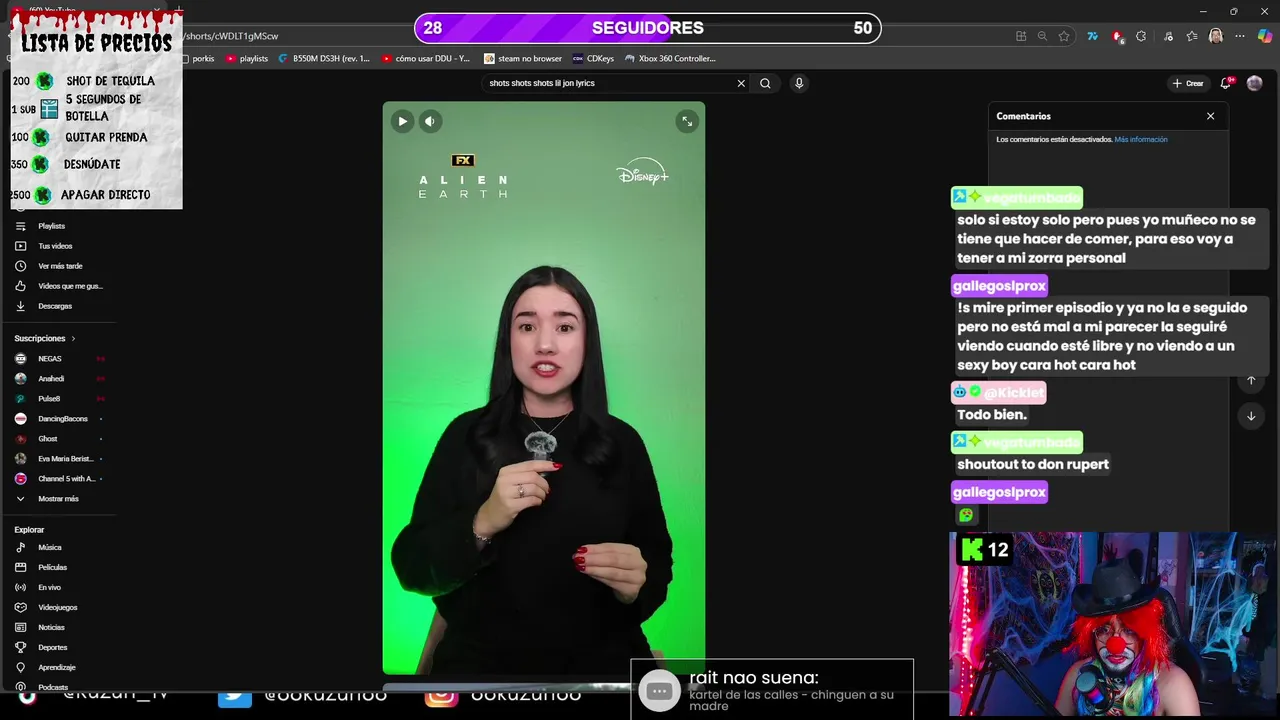Open the browser extensions puzzle icon

(x=1141, y=36)
